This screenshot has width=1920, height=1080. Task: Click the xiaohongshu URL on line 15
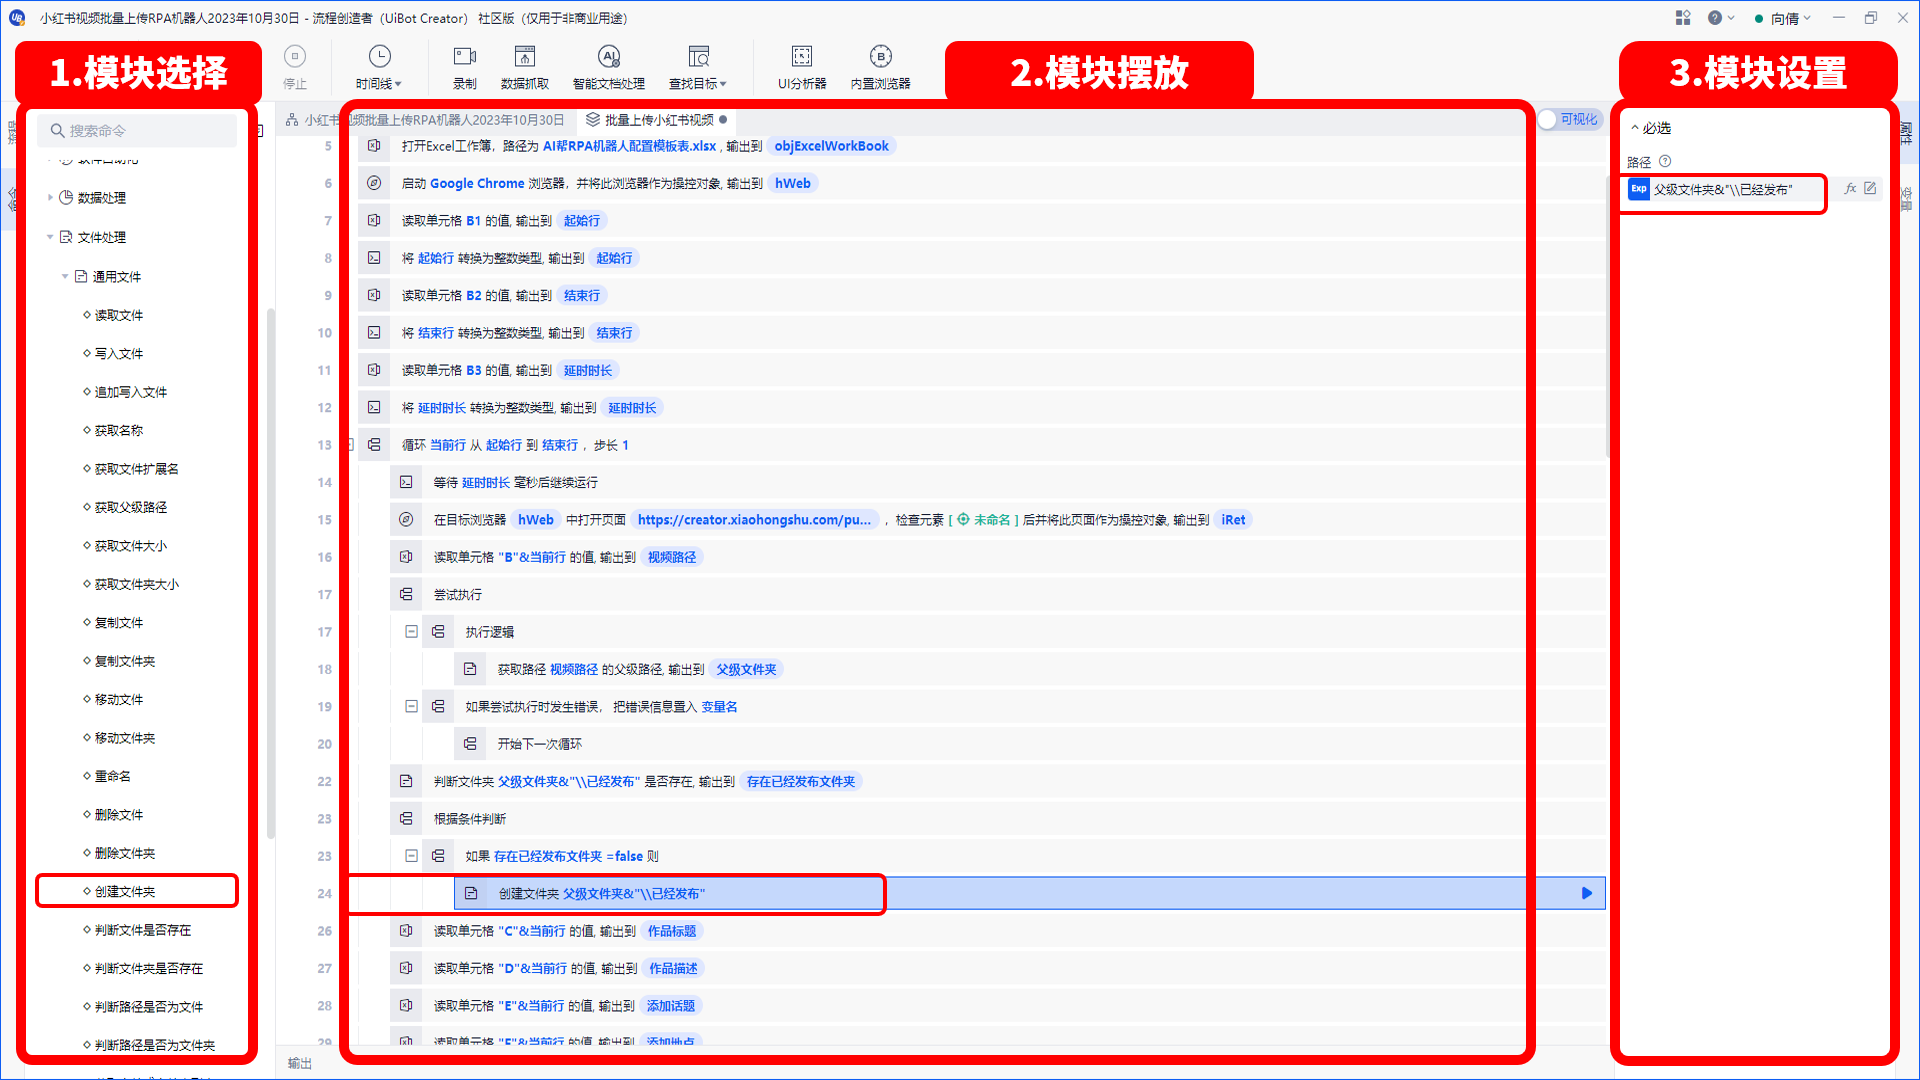click(754, 520)
